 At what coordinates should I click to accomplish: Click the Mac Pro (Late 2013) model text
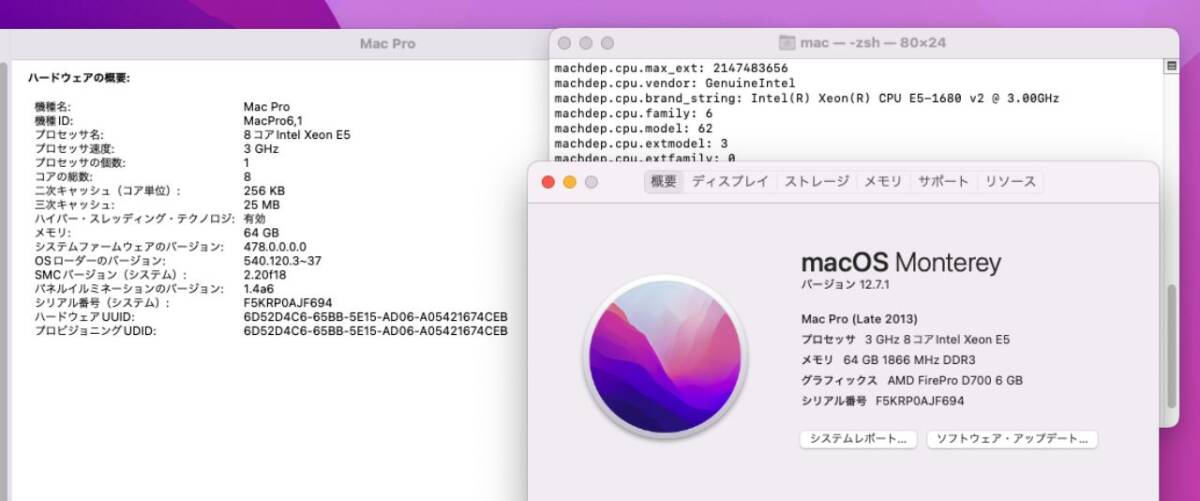tap(859, 319)
